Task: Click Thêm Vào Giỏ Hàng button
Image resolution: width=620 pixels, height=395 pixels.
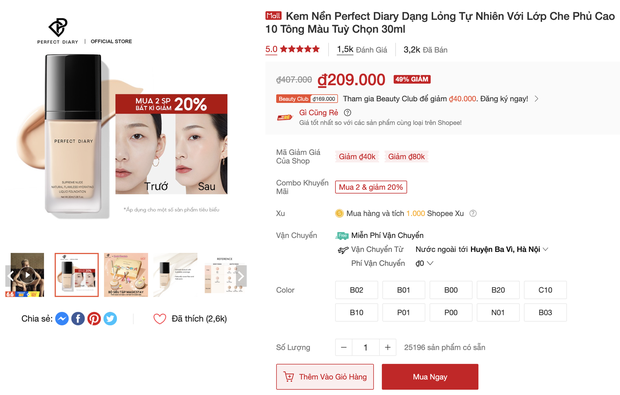Action: (x=325, y=377)
